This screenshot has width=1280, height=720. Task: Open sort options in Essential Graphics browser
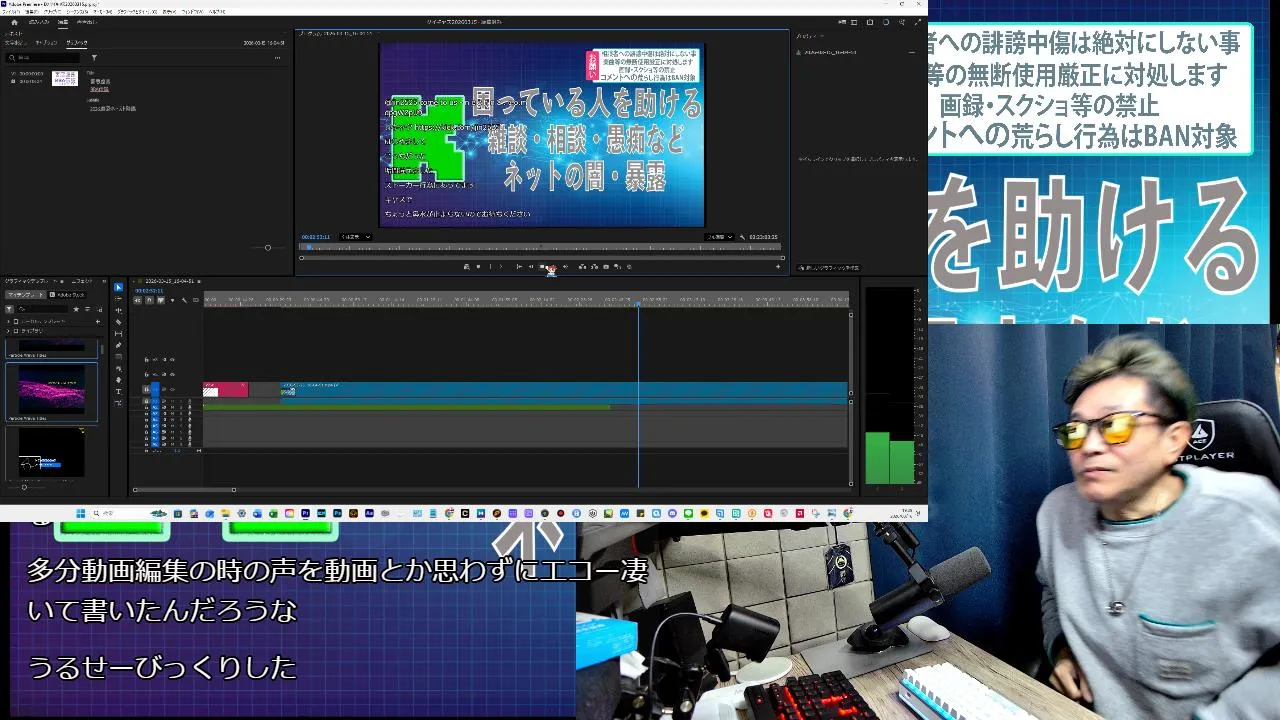coord(88,309)
